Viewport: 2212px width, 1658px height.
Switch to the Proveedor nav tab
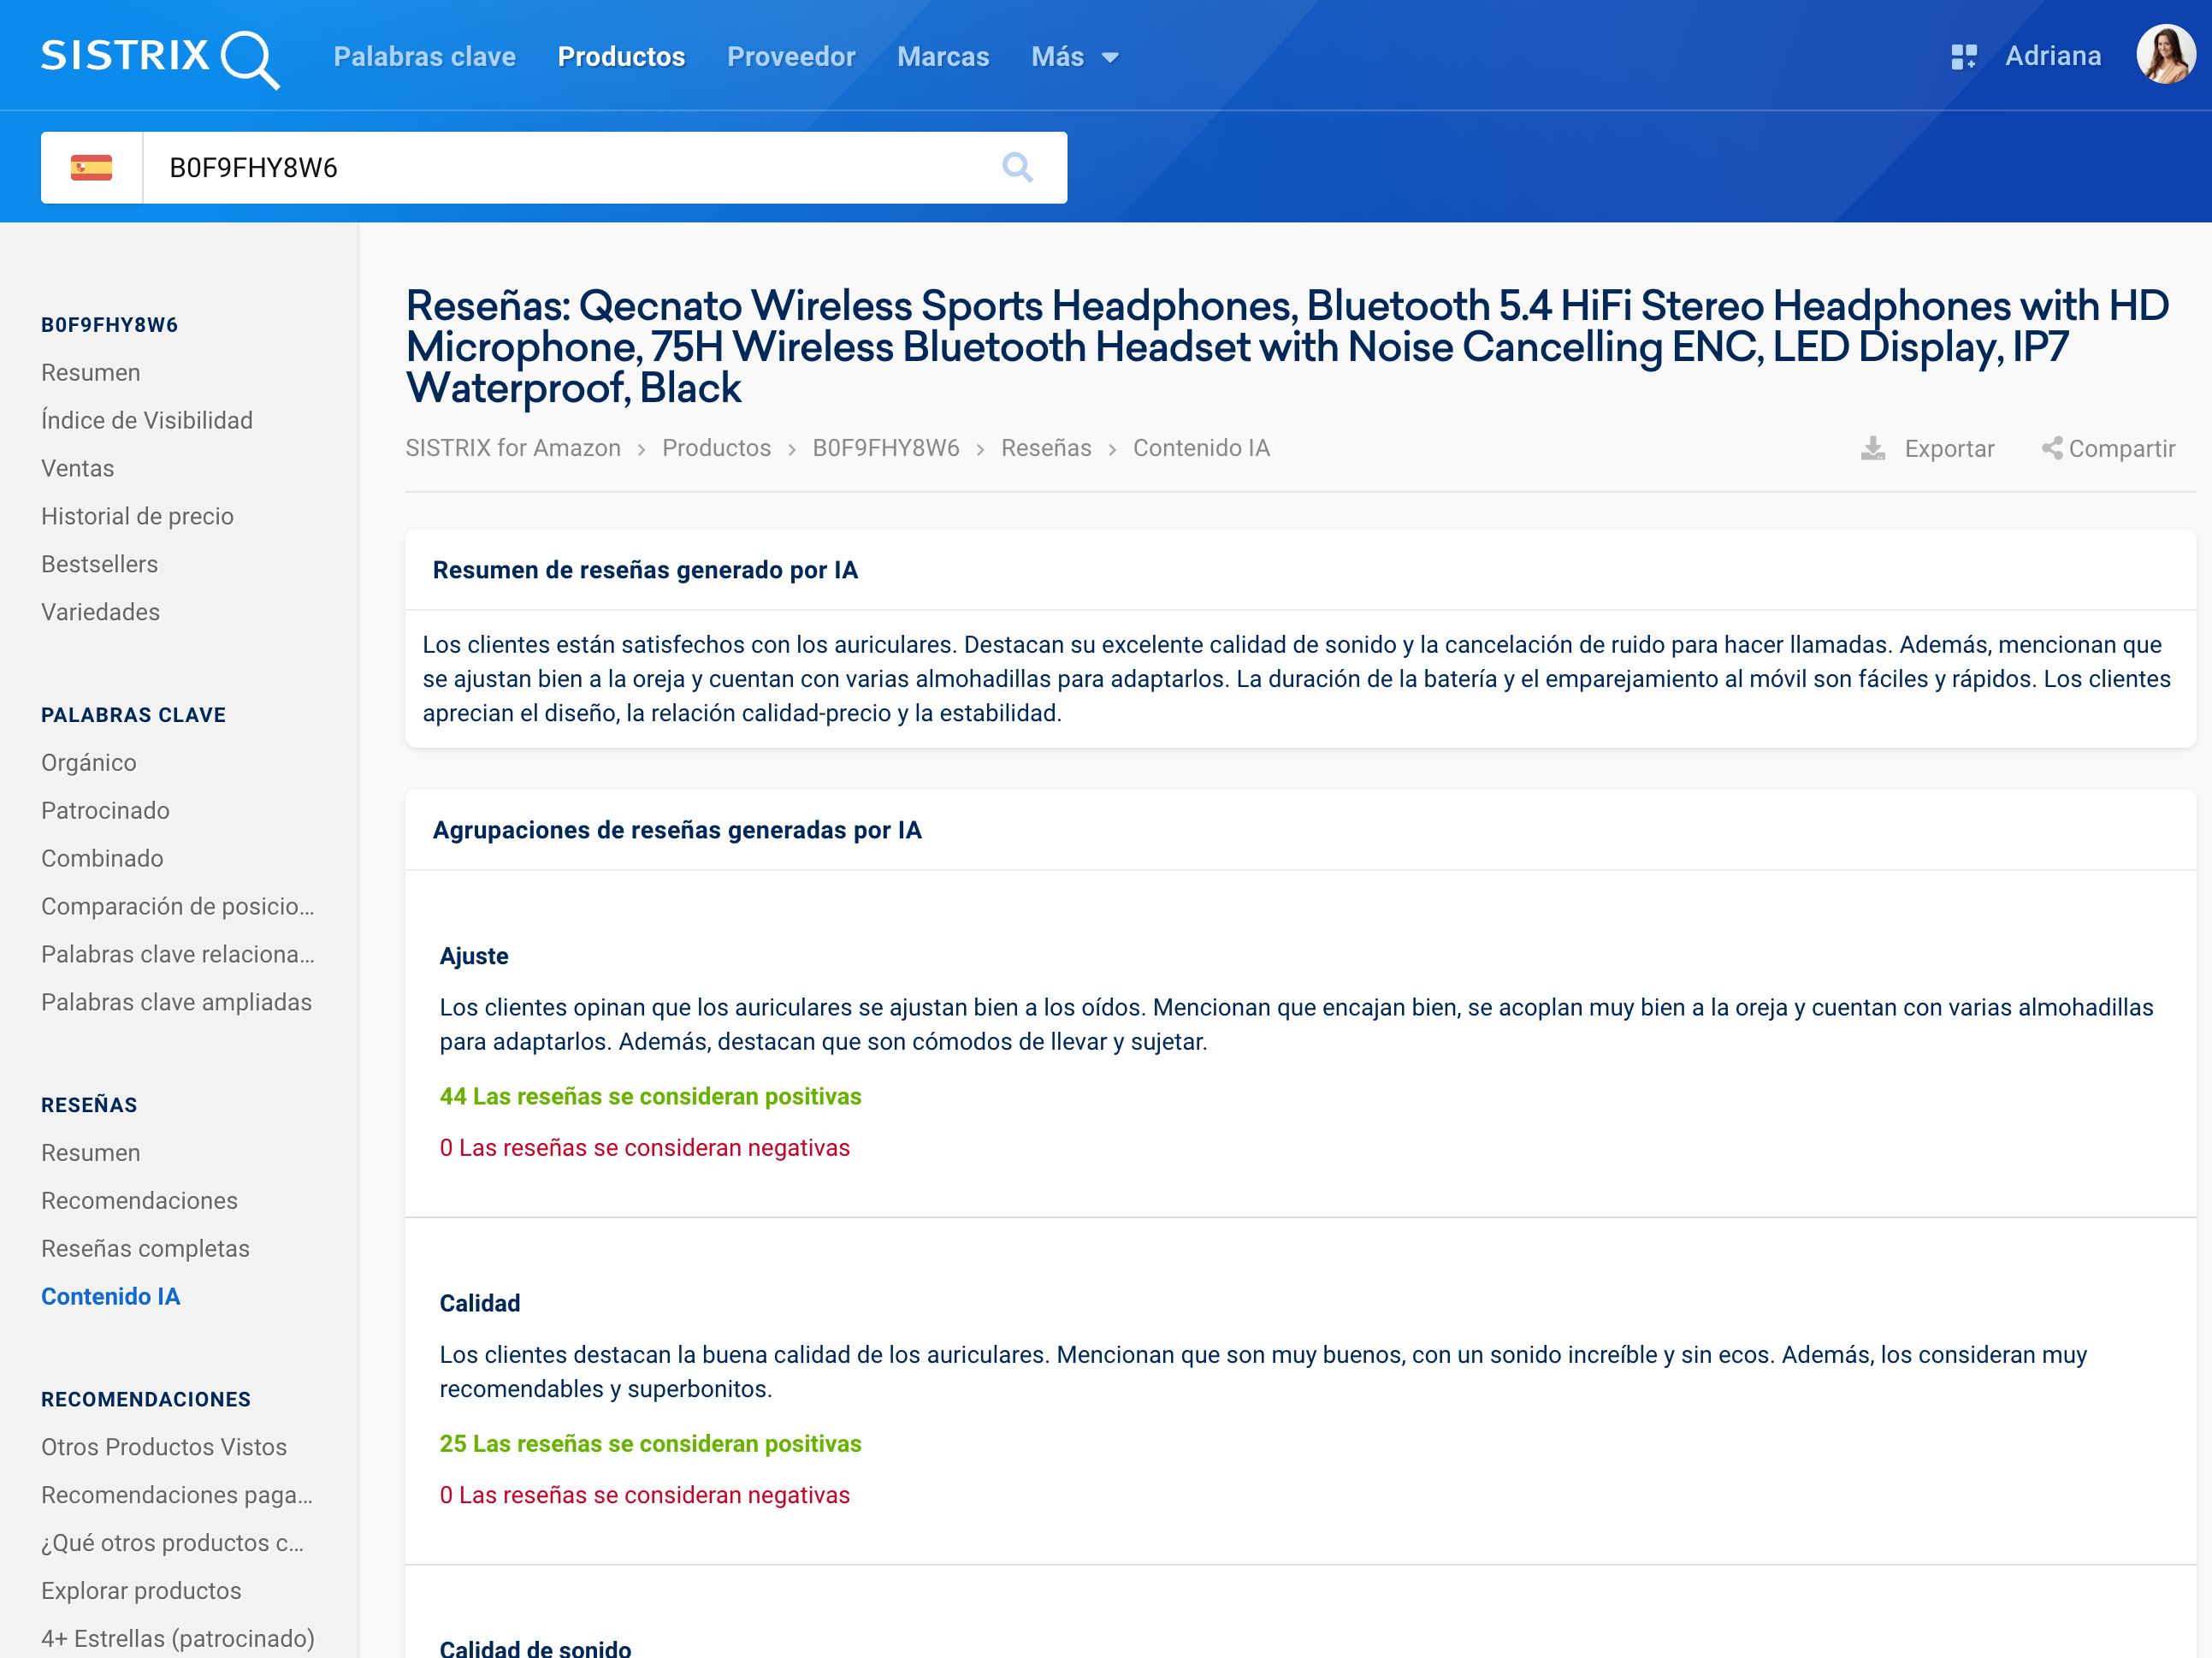coord(790,57)
